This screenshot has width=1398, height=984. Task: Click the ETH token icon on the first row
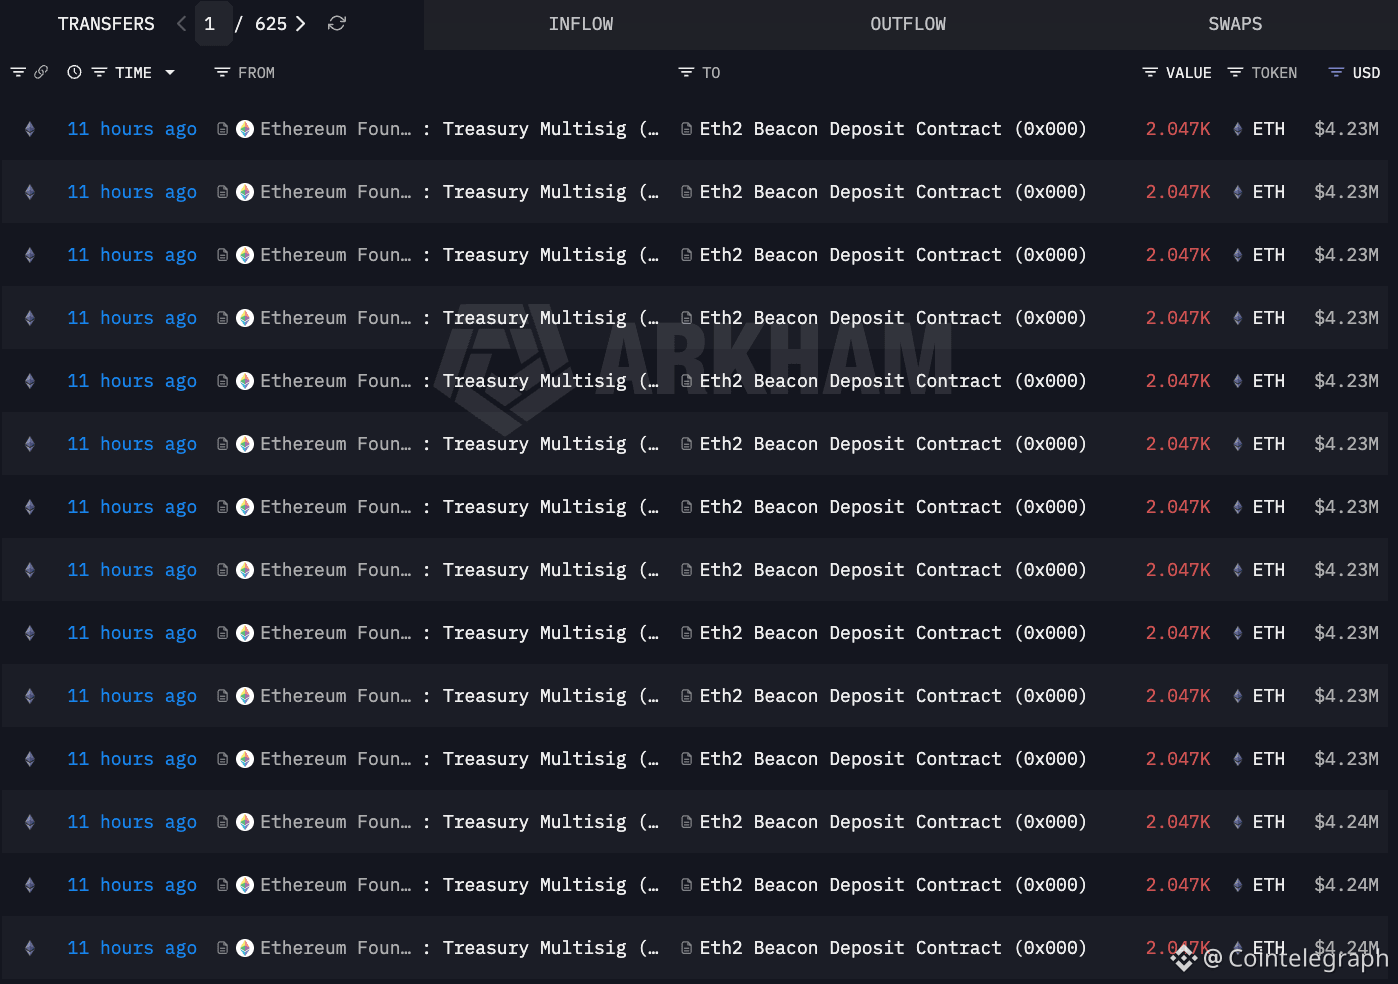1237,128
